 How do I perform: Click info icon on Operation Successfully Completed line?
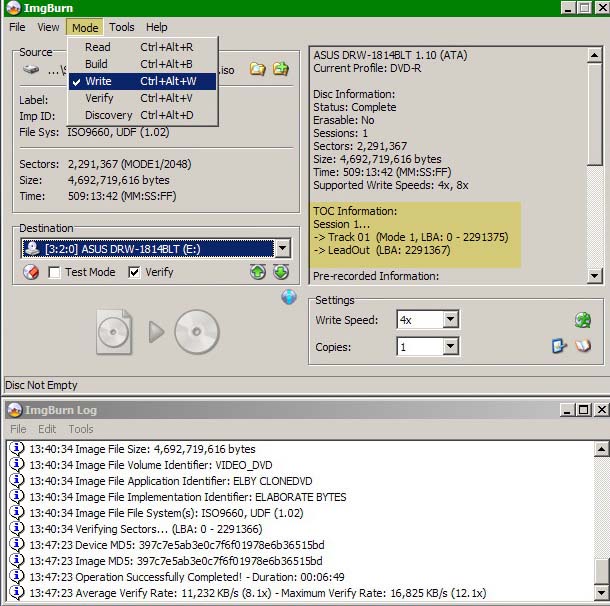pos(16,576)
